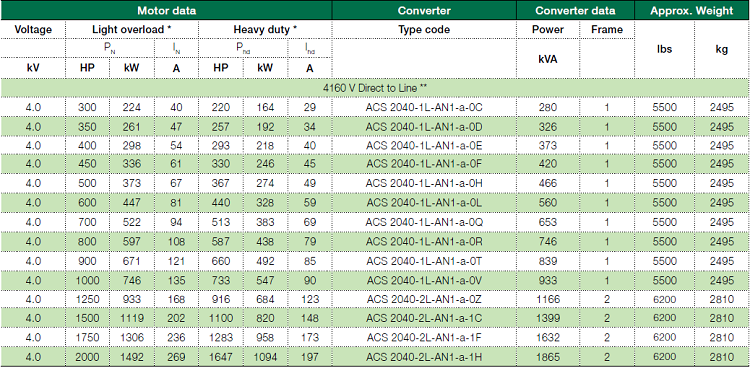Select the 560 kVA power value
Screen dimensions: 750x368
pos(548,203)
